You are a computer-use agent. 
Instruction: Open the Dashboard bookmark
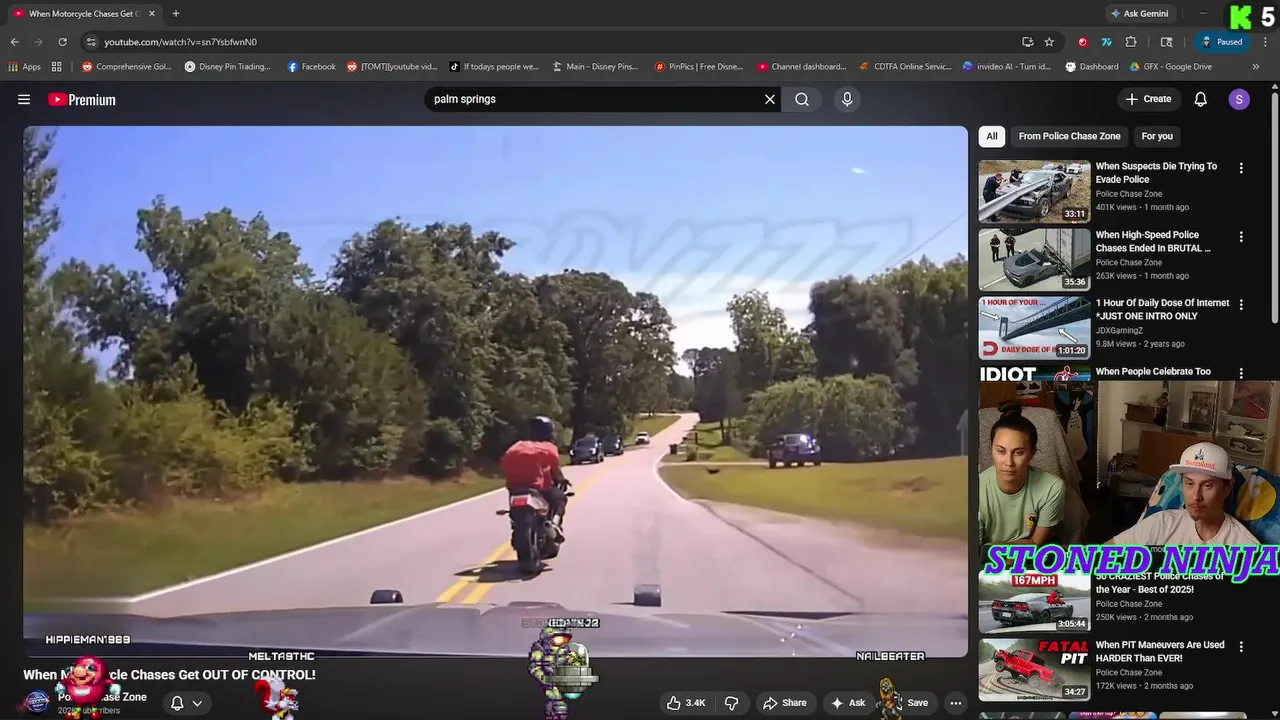coord(1092,67)
